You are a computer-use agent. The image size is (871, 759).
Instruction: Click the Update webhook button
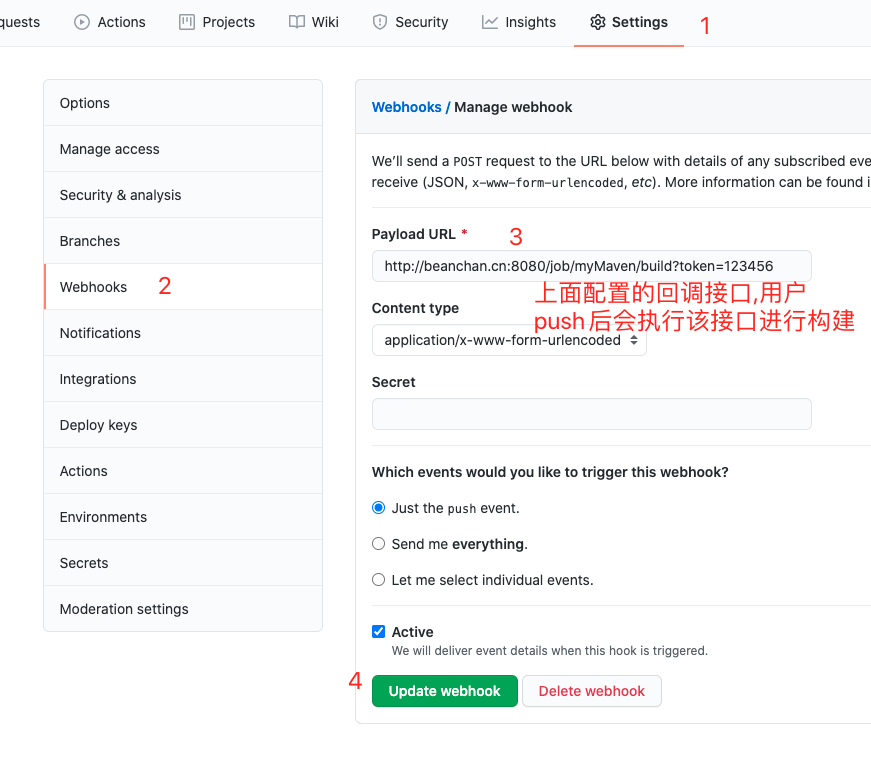pos(444,691)
